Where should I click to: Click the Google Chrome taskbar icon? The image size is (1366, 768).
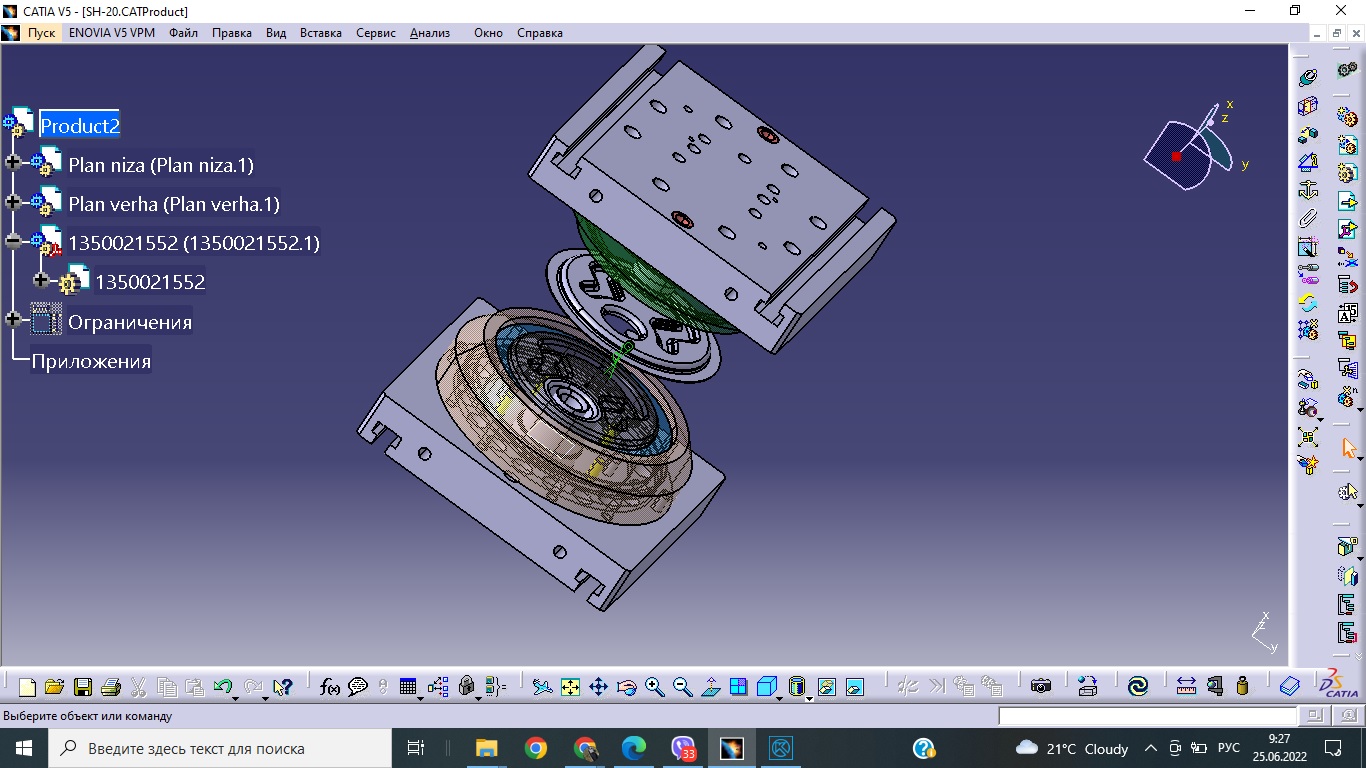coord(536,748)
